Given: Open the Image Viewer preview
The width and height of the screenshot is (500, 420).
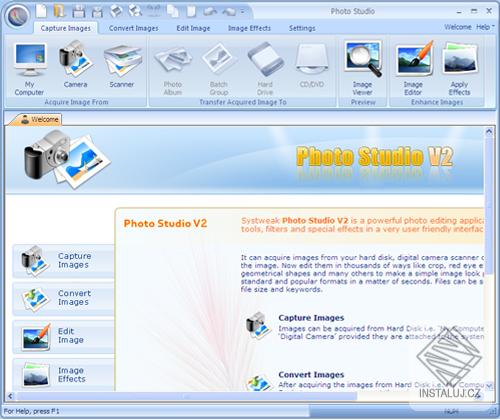Looking at the screenshot, I should coord(363,69).
